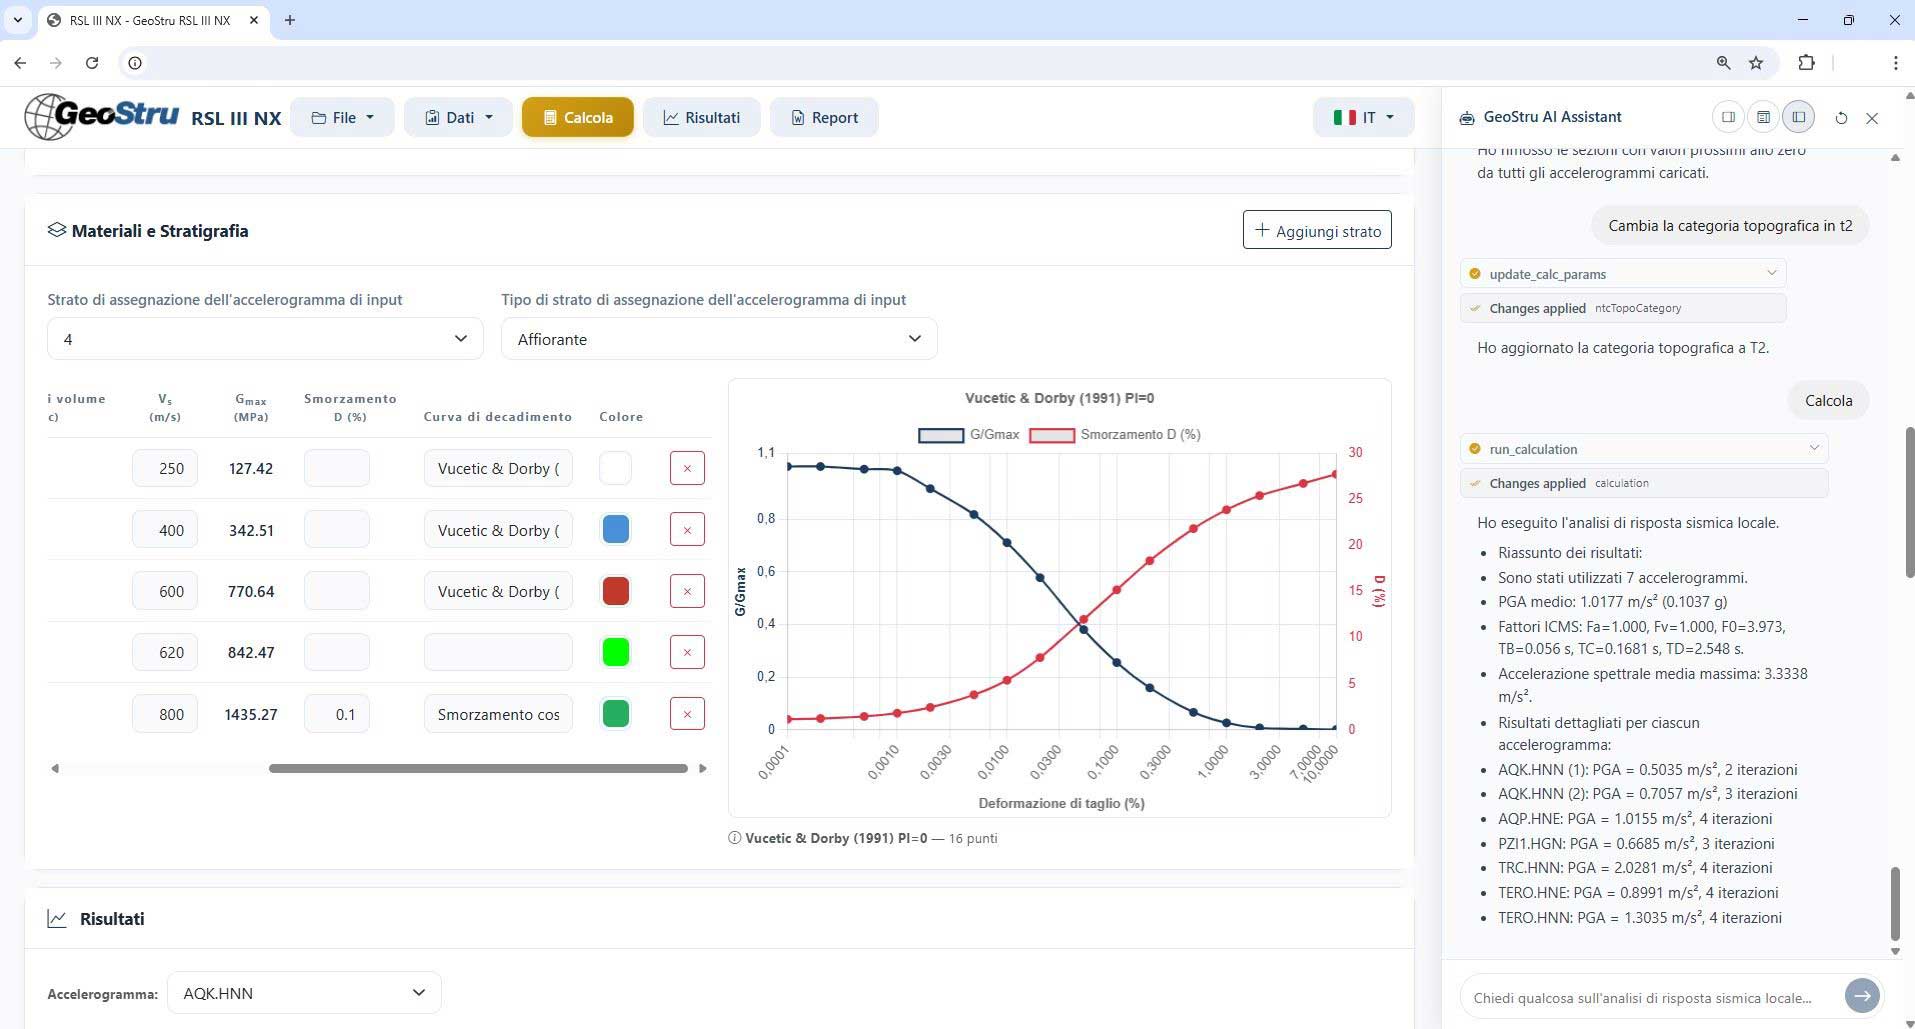
Task: Toggle G/Gmax series in chart legend
Action: tap(968, 435)
